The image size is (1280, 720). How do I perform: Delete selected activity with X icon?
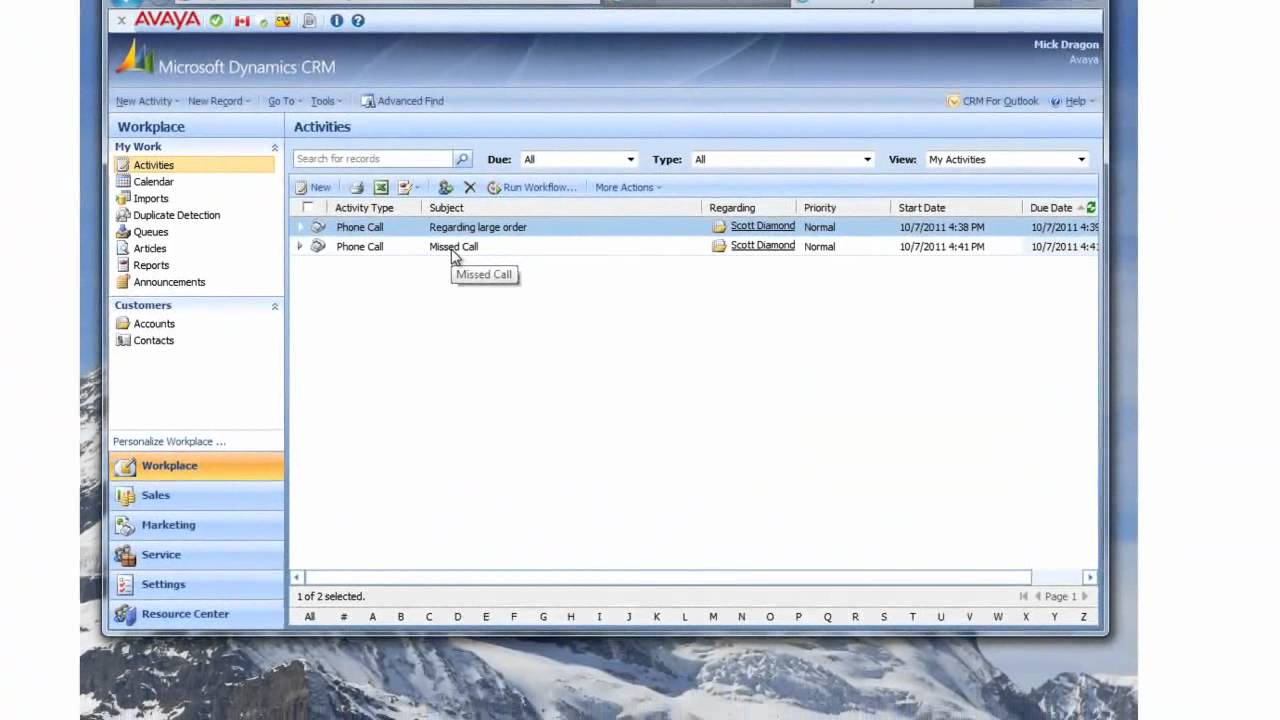(469, 187)
